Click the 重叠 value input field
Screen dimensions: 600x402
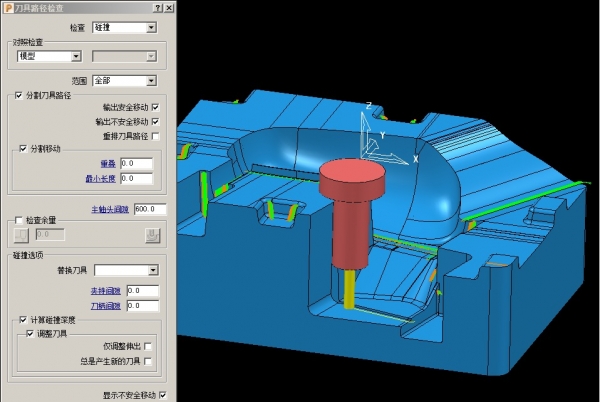[x=135, y=163]
